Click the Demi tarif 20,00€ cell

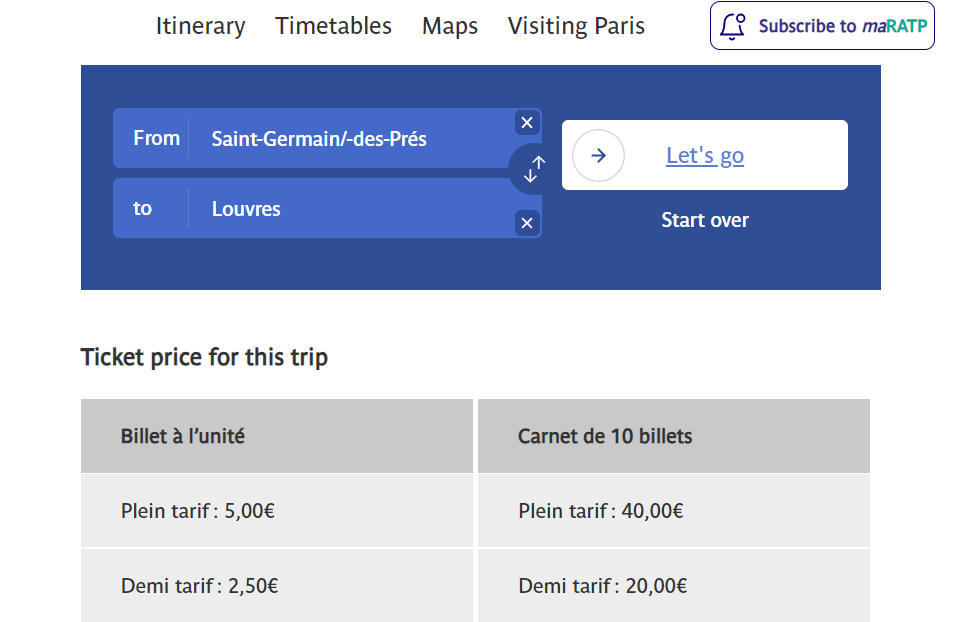(x=674, y=585)
